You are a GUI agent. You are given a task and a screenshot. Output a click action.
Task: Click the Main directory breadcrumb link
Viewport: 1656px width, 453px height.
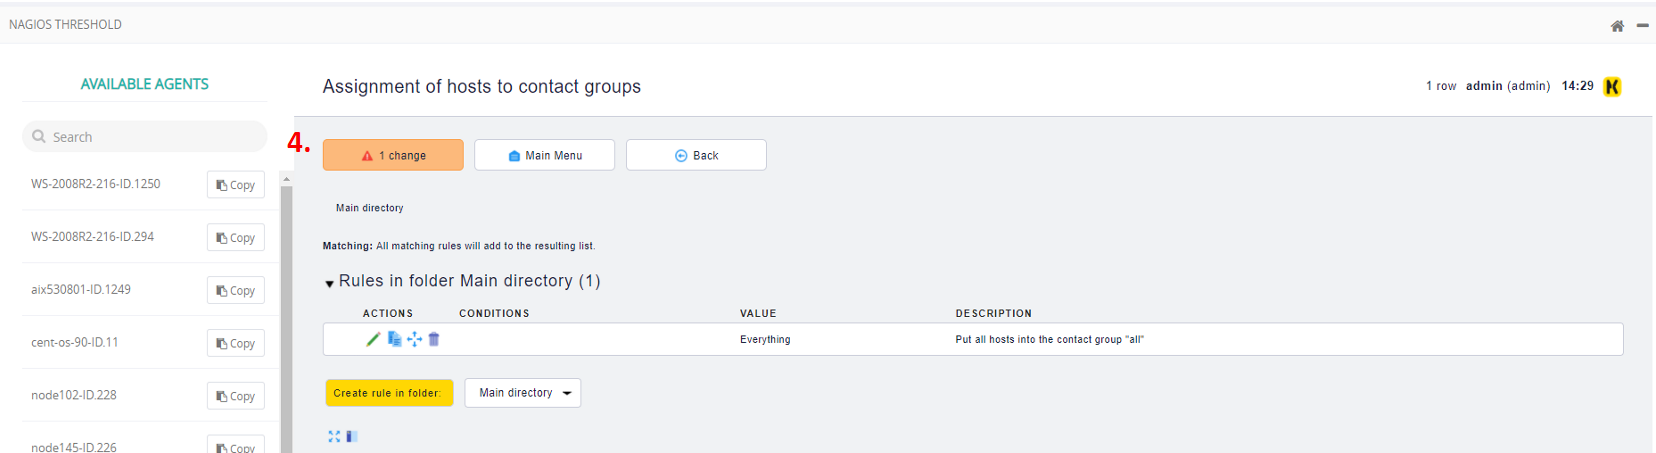tap(369, 208)
